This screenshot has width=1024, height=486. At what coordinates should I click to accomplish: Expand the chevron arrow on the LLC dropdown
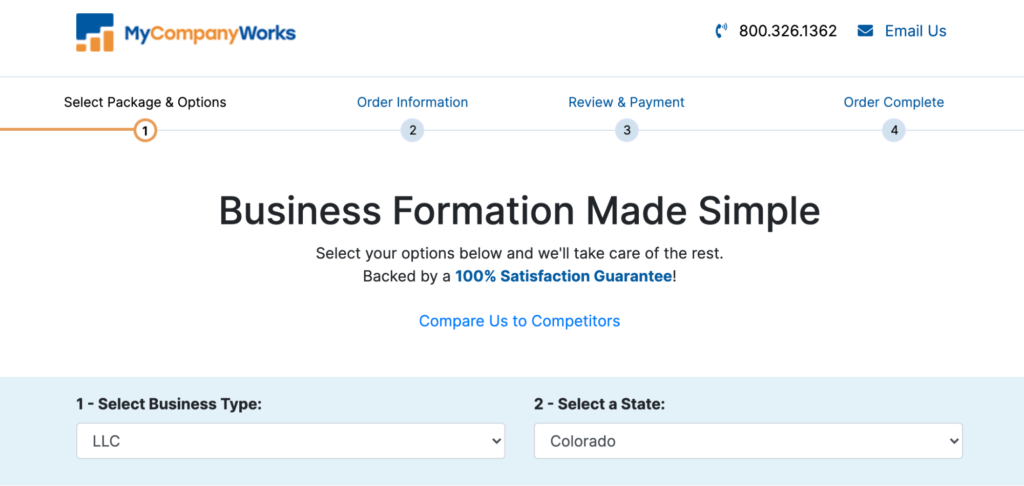tap(496, 441)
